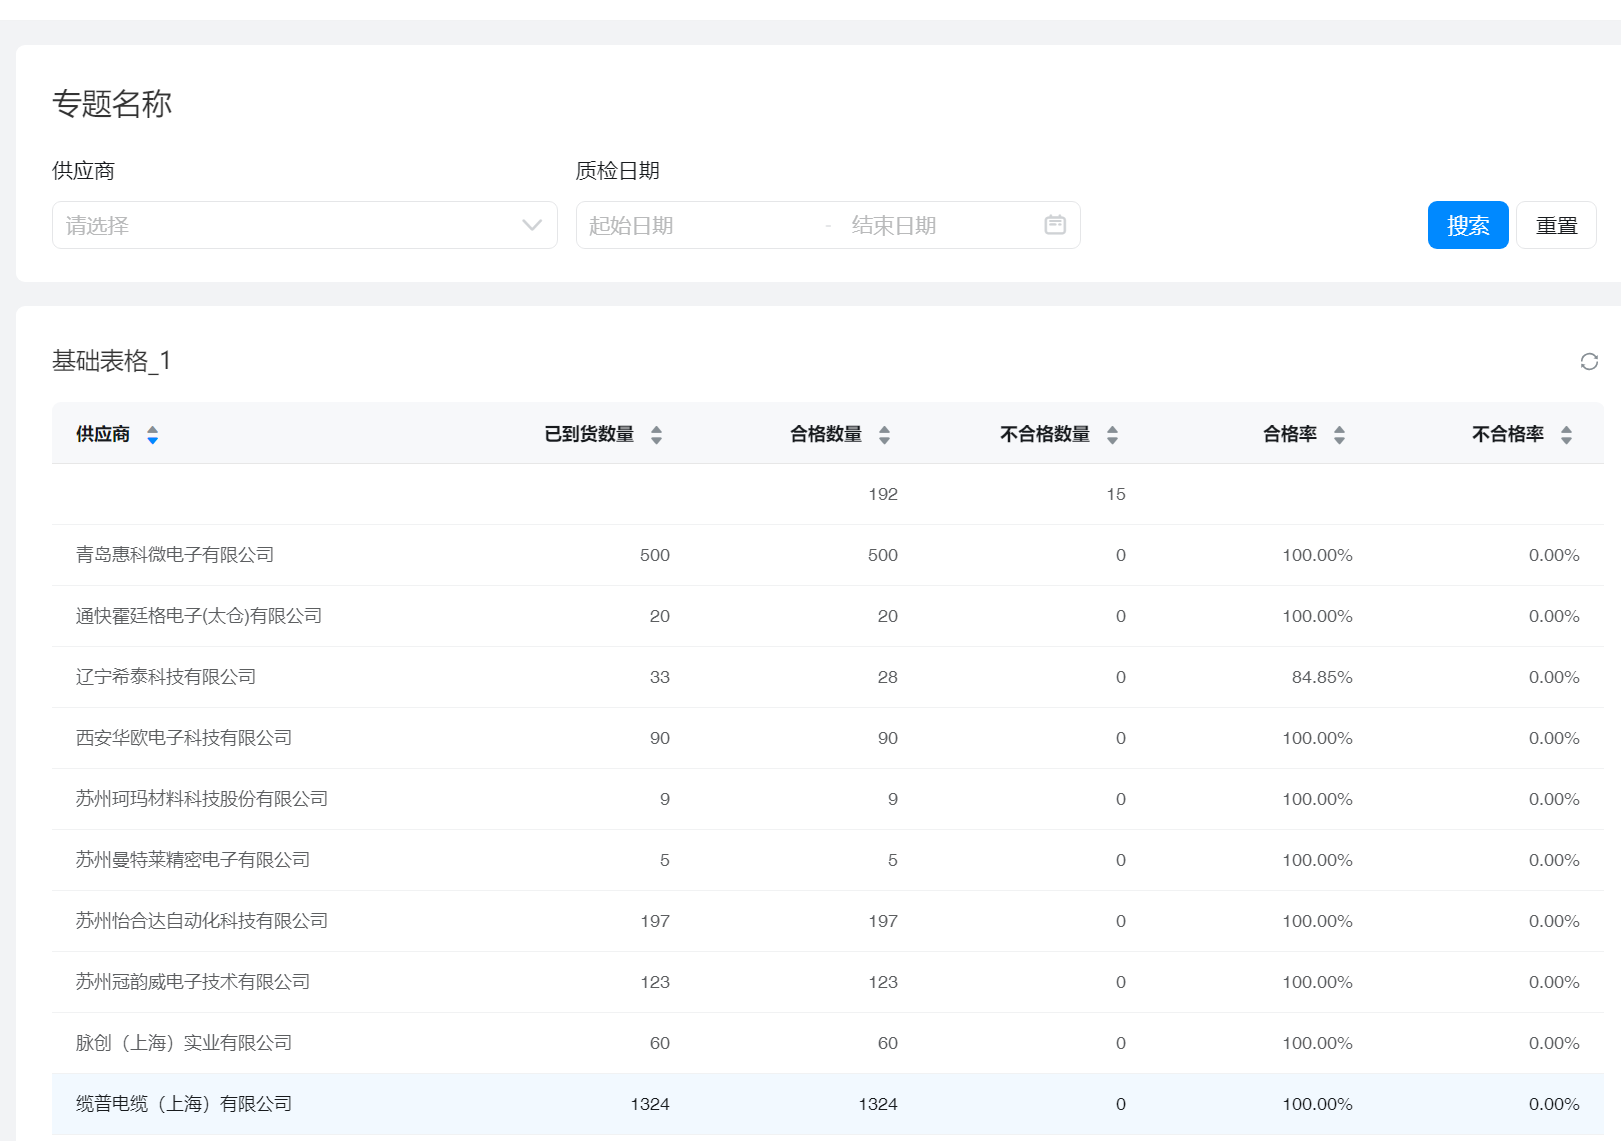
Task: Sort by 已到货数量 column arrows
Action: [657, 434]
